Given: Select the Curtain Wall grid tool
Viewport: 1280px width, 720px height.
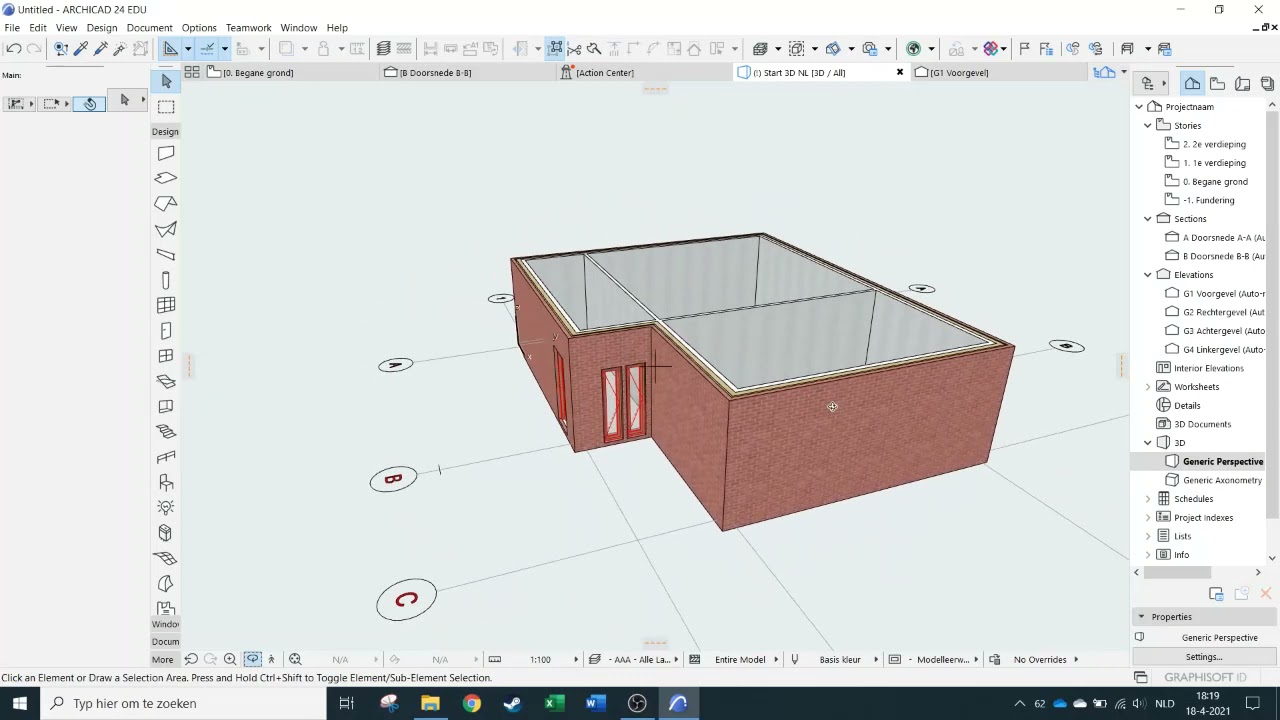Looking at the screenshot, I should [166, 305].
